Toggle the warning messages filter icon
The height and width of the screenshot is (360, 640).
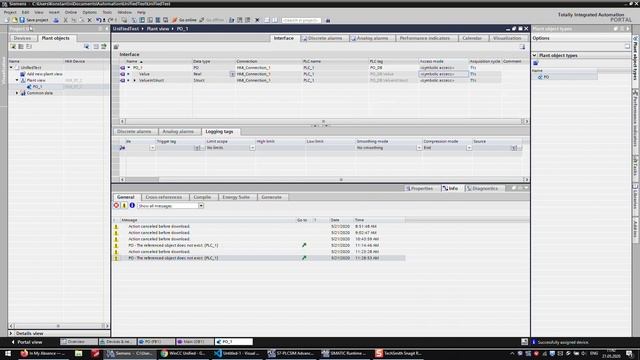pos(124,206)
